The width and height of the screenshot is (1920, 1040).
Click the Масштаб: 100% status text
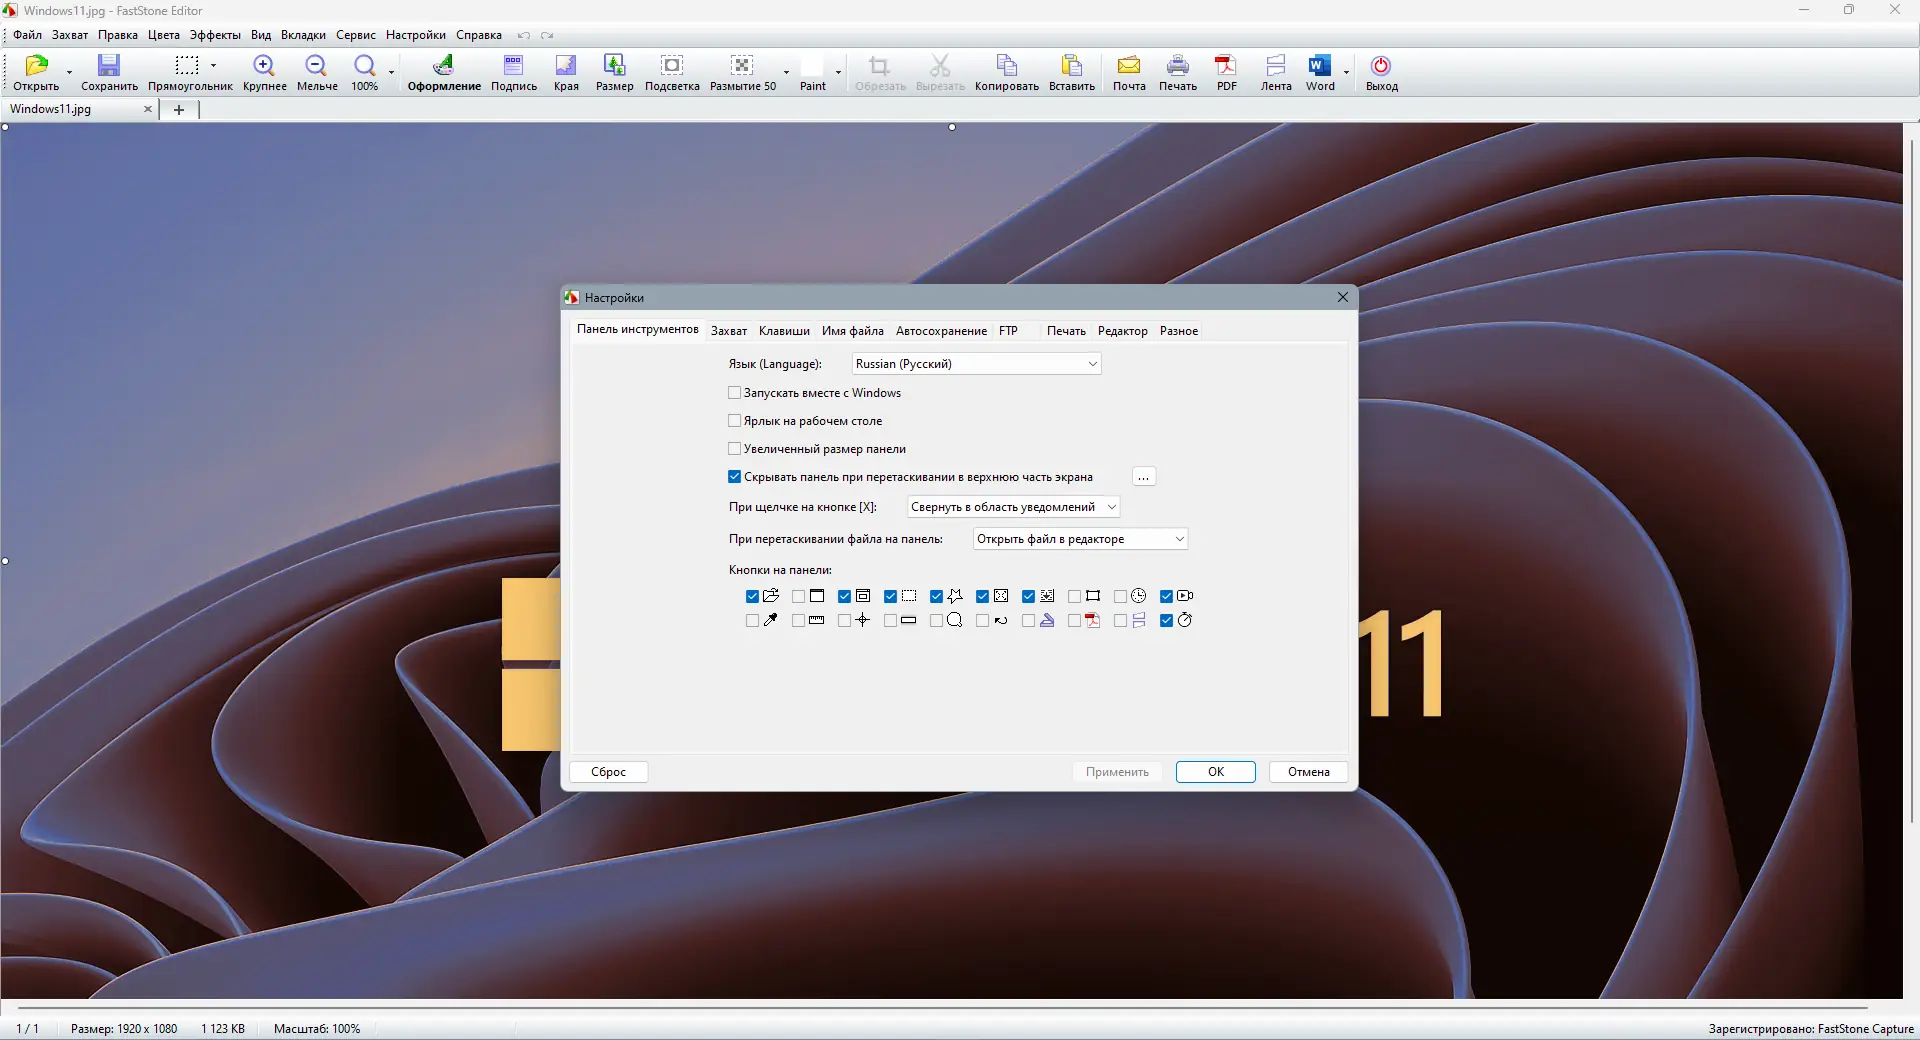(x=317, y=1029)
